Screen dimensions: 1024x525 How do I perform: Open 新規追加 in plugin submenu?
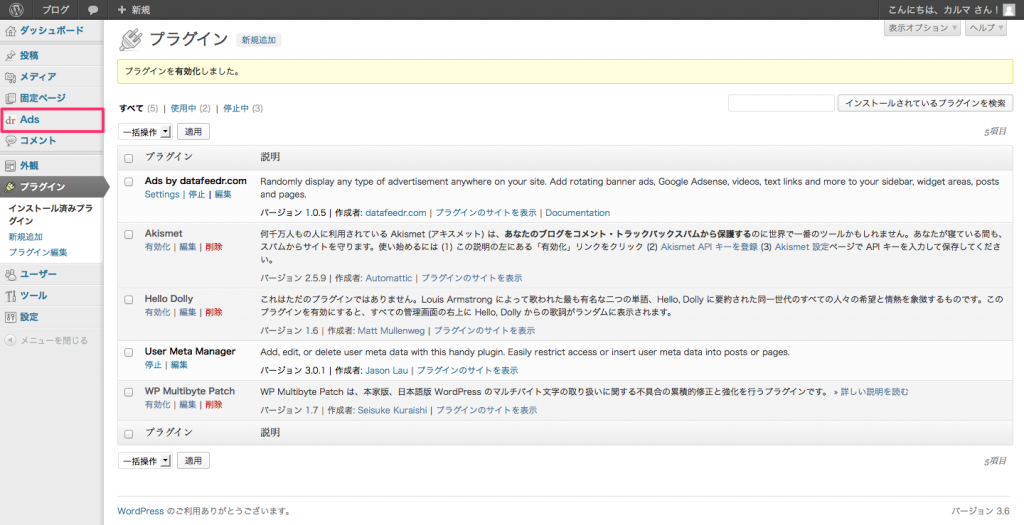[25, 237]
